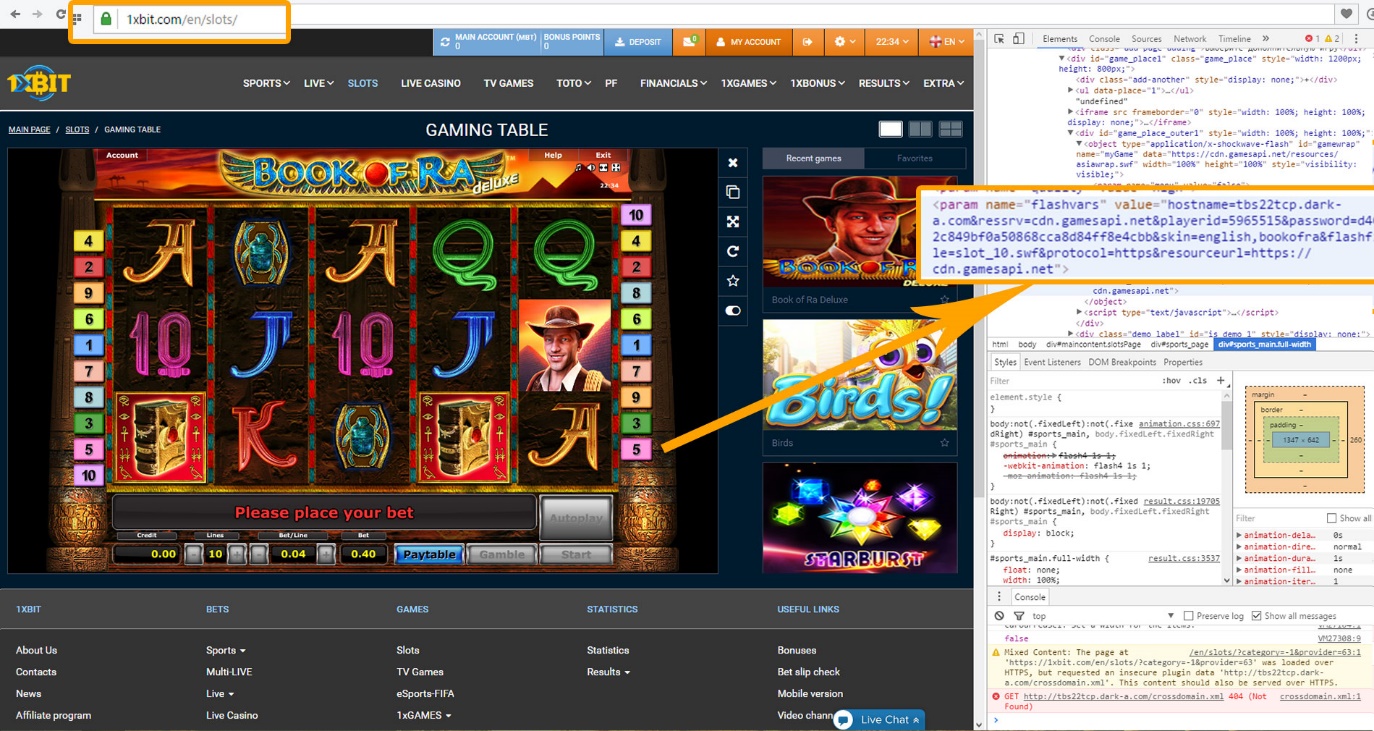Screen dimensions: 1374x731
Task: Click the Paytable button in game
Action: point(429,554)
